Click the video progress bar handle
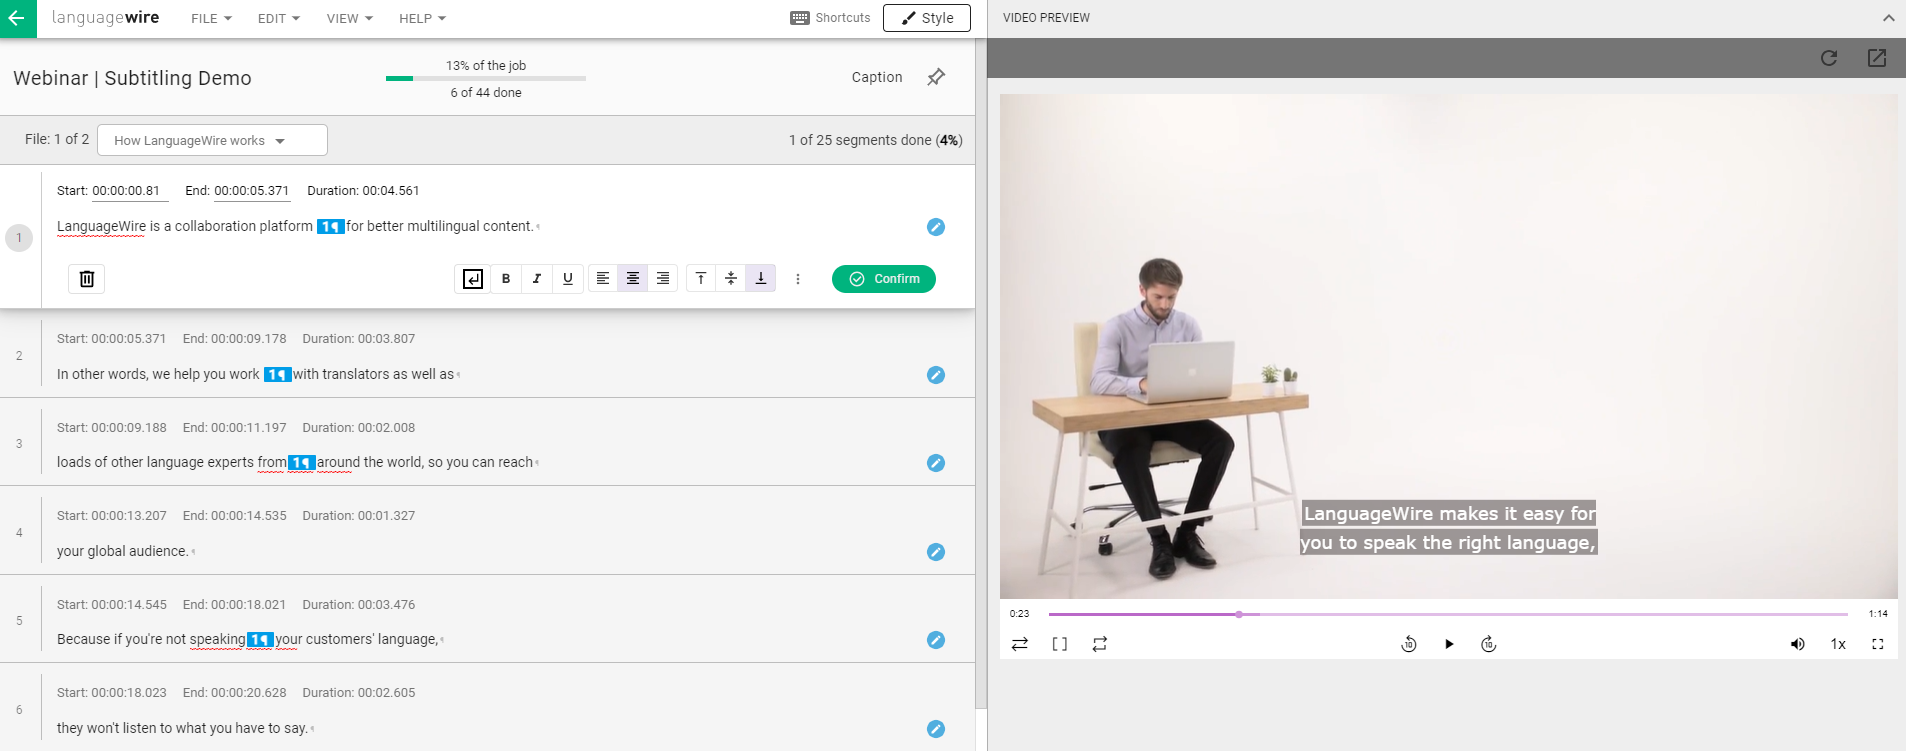The width and height of the screenshot is (1906, 751). coord(1239,614)
